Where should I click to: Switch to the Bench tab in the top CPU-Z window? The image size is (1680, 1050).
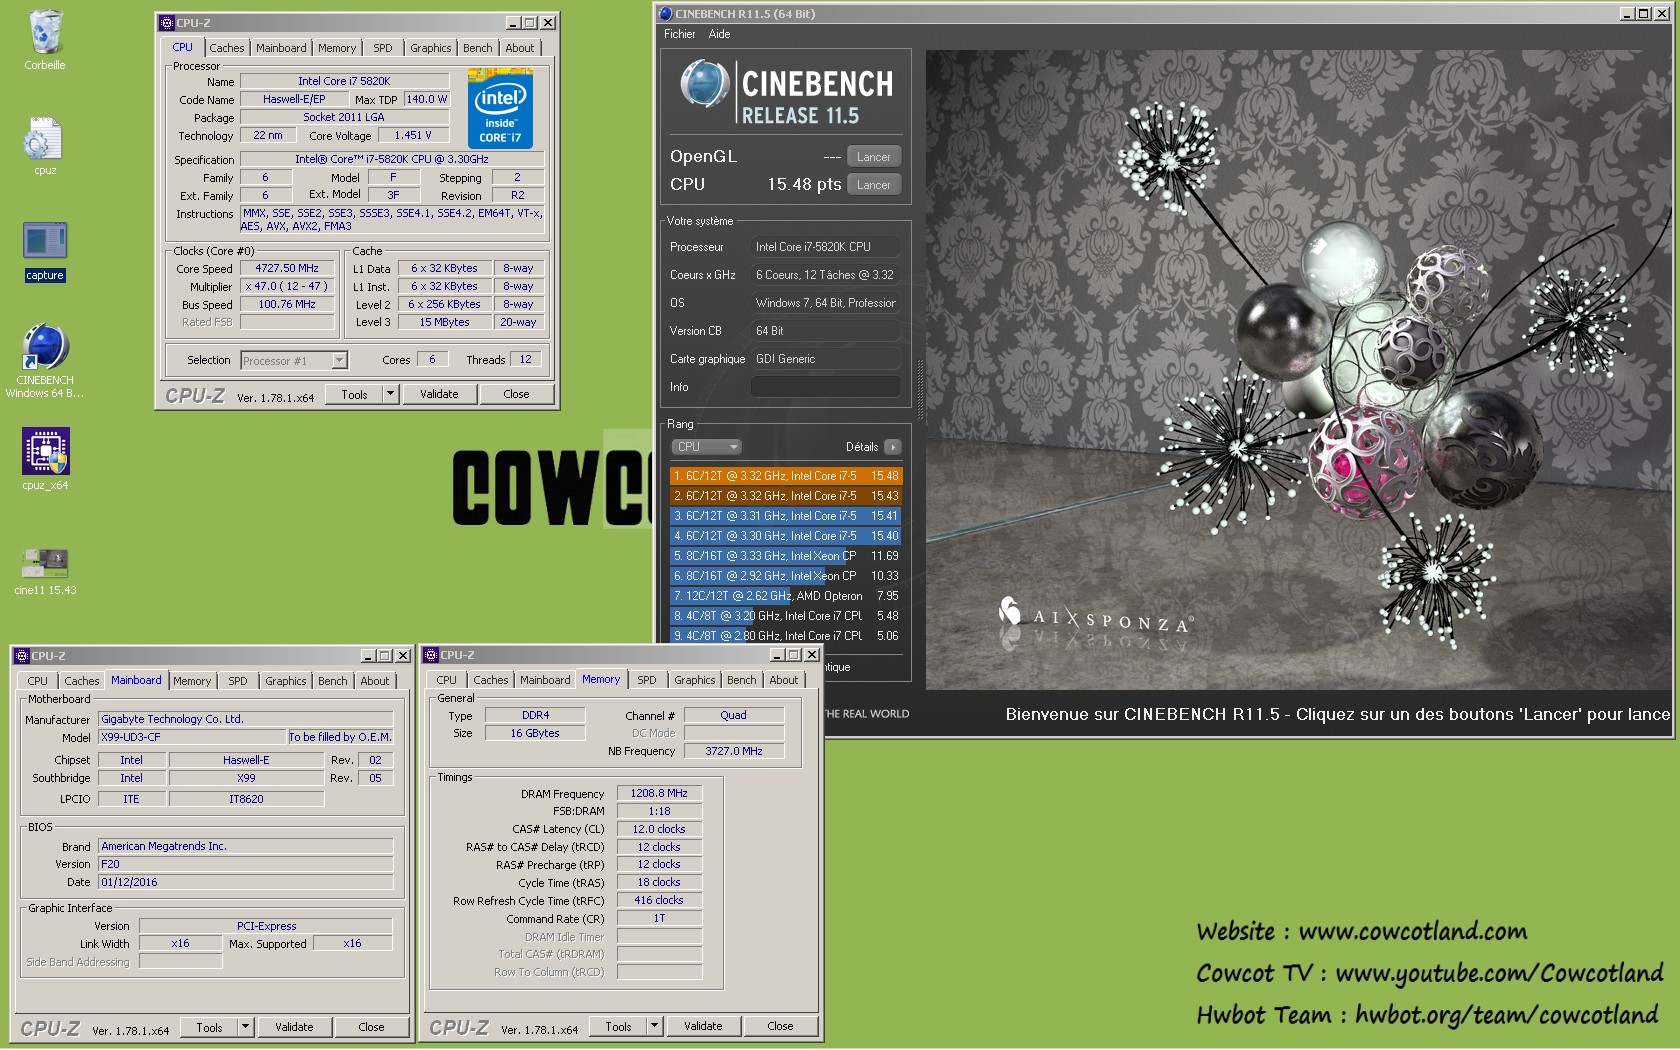478,48
